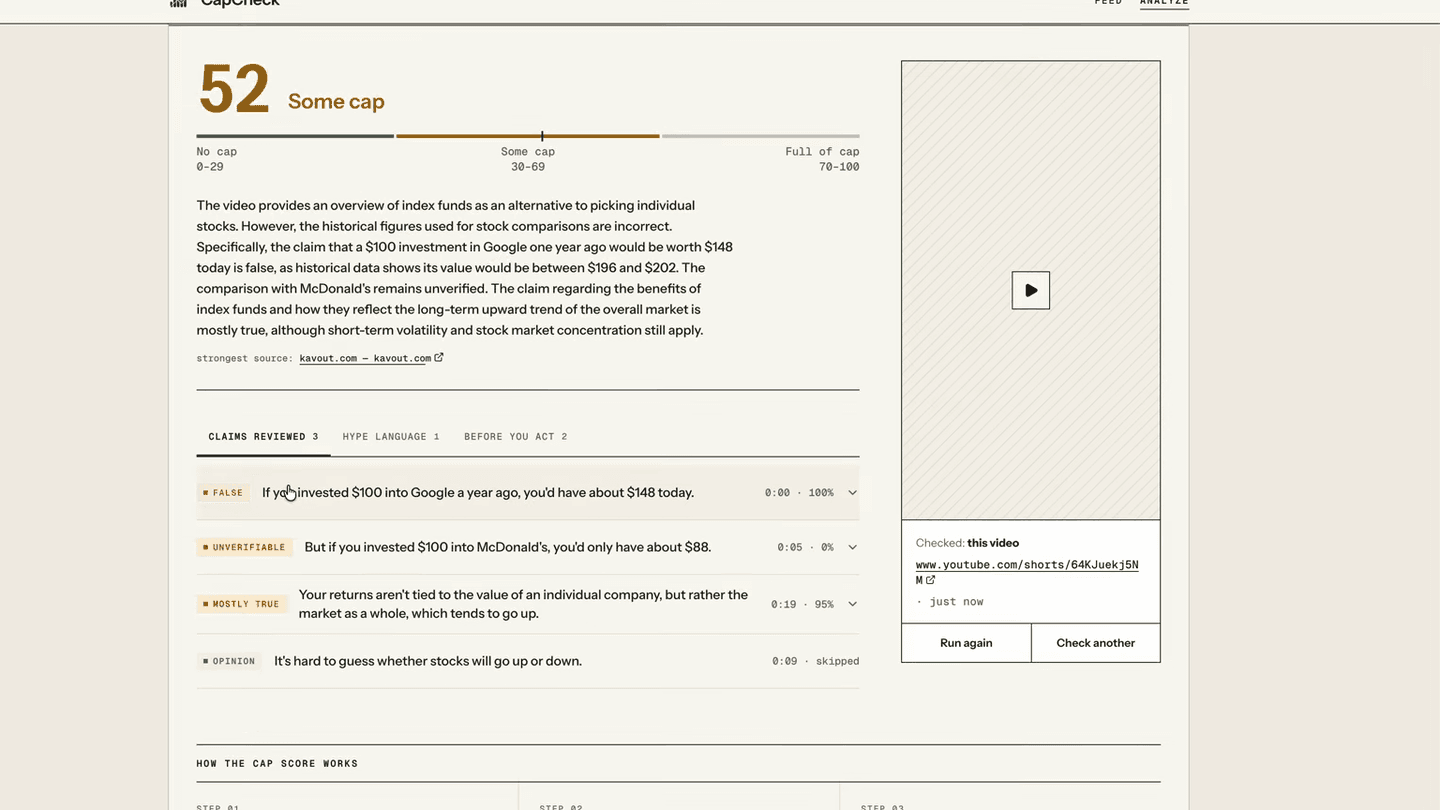The image size is (1440, 810).
Task: Select the UNVERIFIABLE badge on McDonald's claim
Action: [x=245, y=547]
